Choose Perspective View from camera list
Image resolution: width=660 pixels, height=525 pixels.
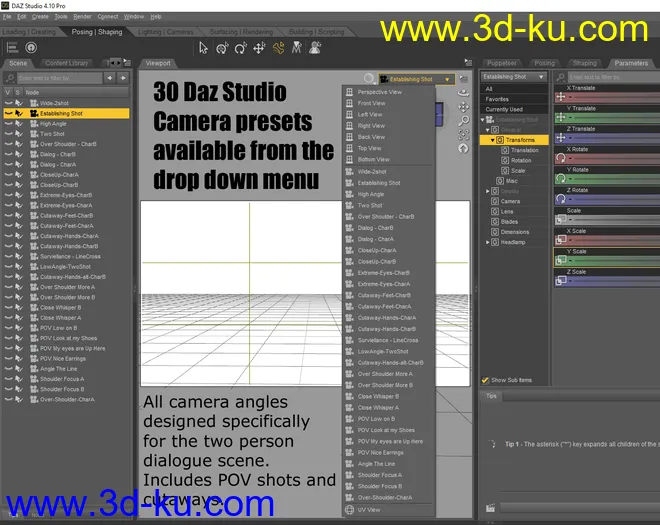pyautogui.click(x=379, y=92)
